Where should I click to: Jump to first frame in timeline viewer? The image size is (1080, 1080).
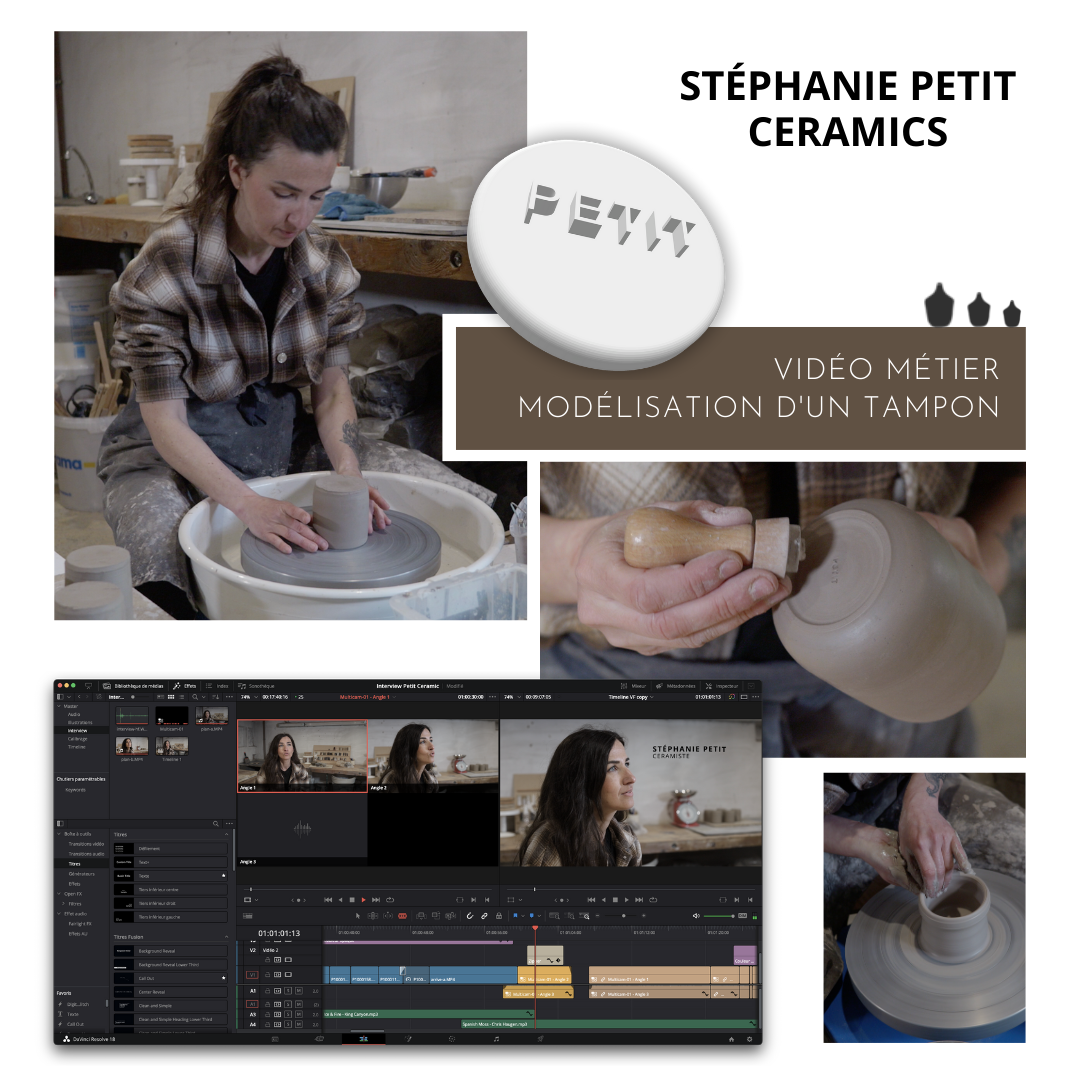coord(591,900)
